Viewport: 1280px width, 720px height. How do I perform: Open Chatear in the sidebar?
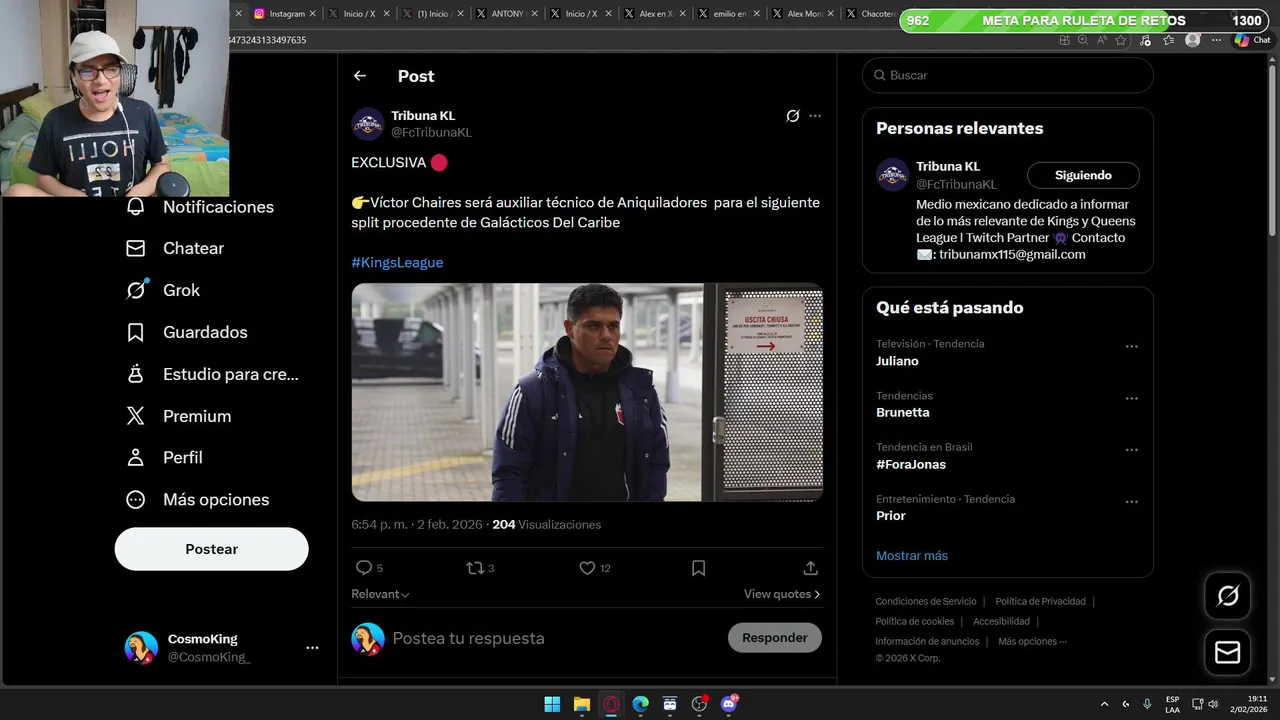(175, 248)
